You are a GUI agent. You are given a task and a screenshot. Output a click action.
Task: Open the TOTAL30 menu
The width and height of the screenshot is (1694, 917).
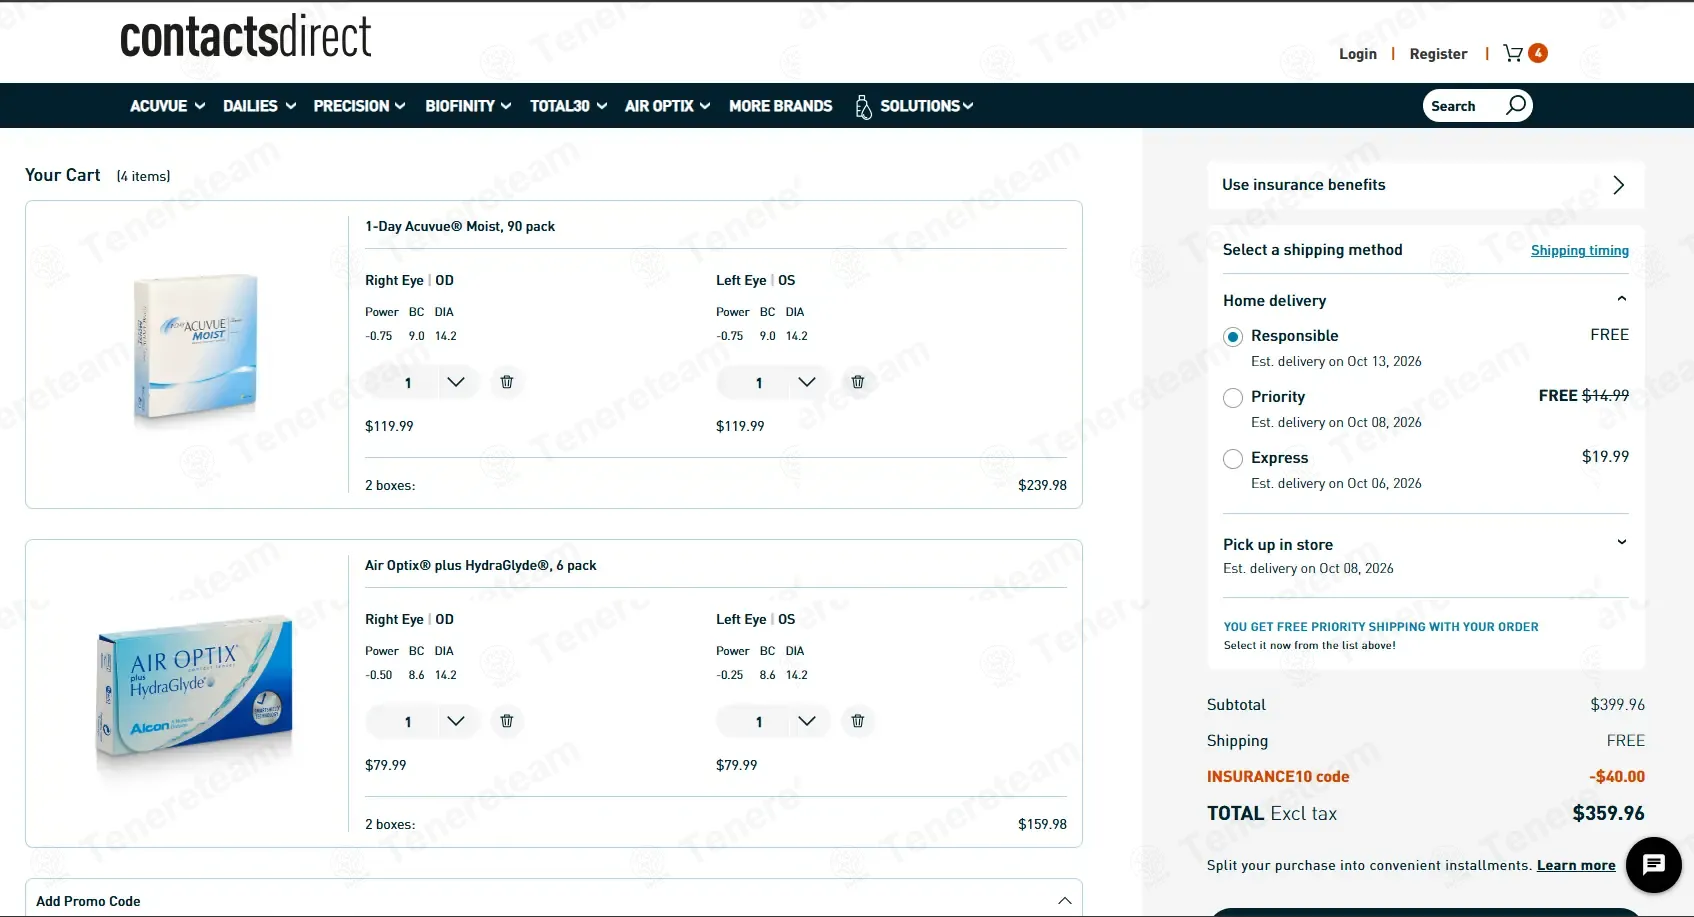click(568, 106)
